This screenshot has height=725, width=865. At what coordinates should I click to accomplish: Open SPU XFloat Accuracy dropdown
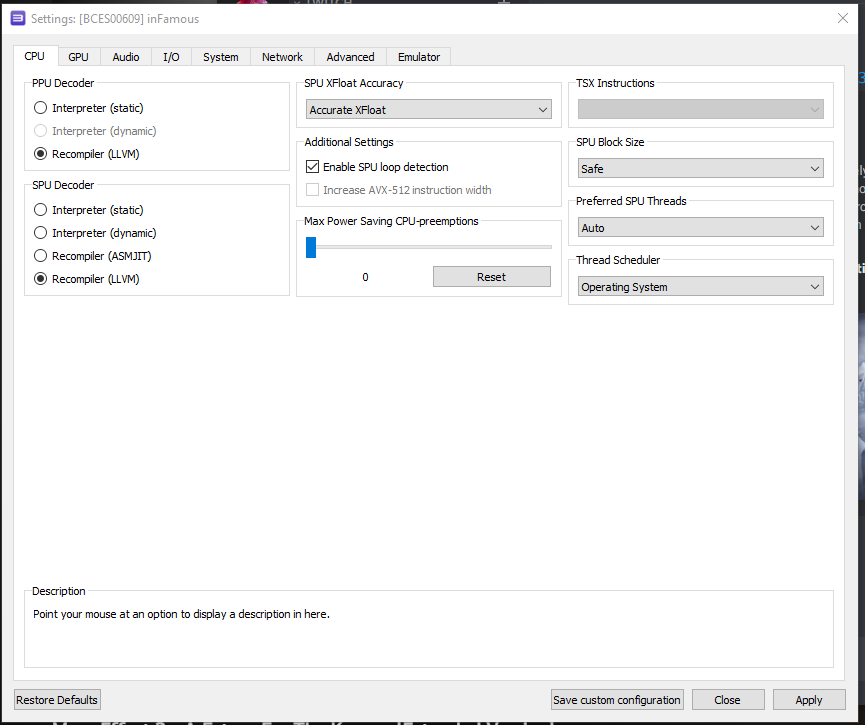point(429,110)
